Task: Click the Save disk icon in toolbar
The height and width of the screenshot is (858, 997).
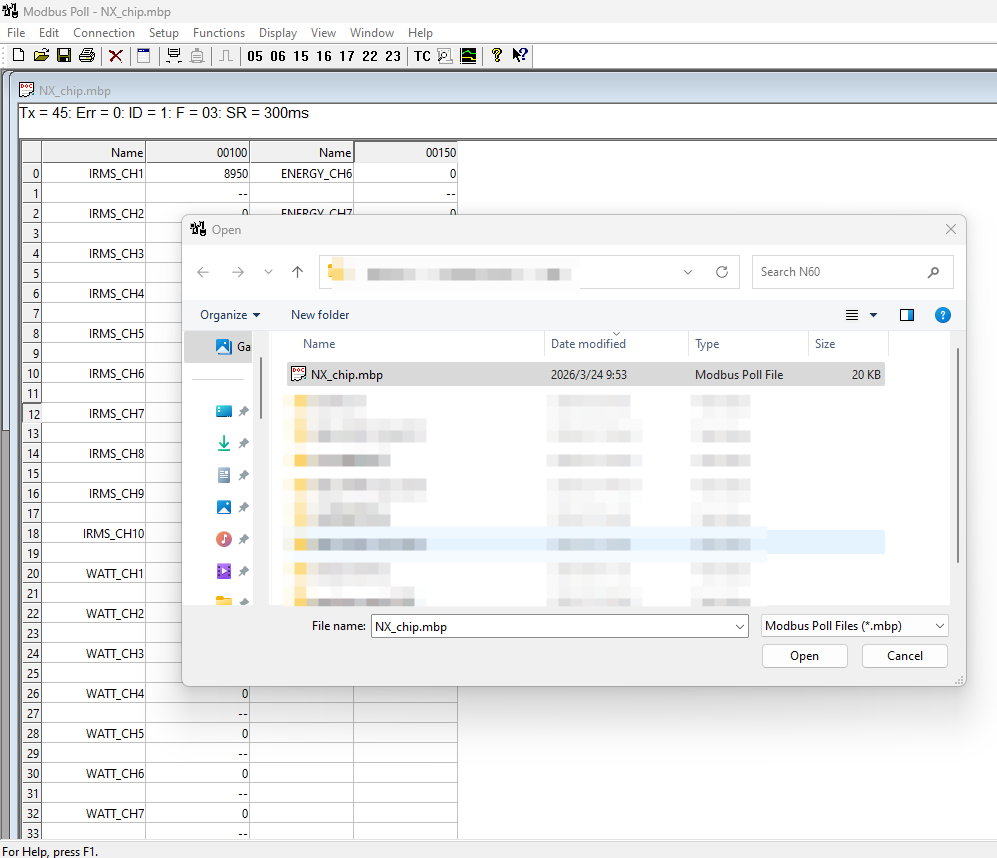Action: pyautogui.click(x=63, y=56)
